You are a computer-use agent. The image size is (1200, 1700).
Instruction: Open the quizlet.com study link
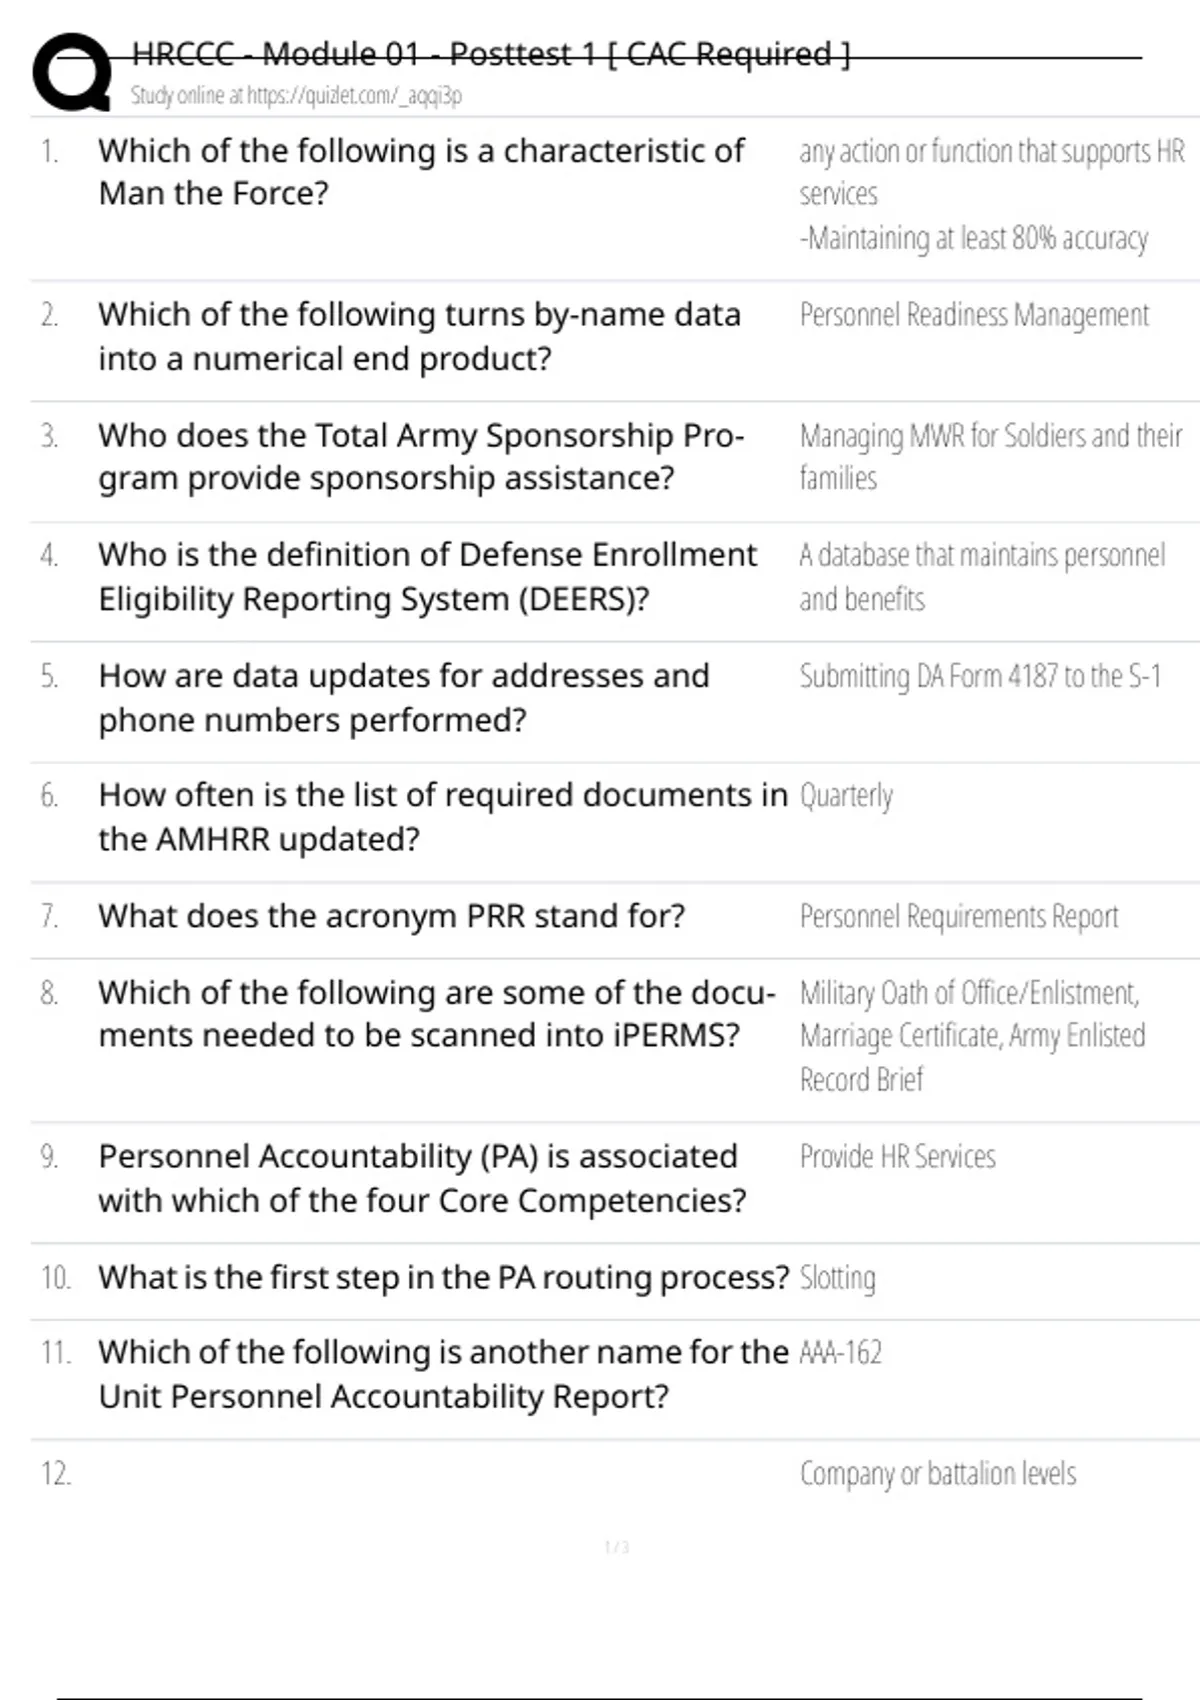[296, 96]
